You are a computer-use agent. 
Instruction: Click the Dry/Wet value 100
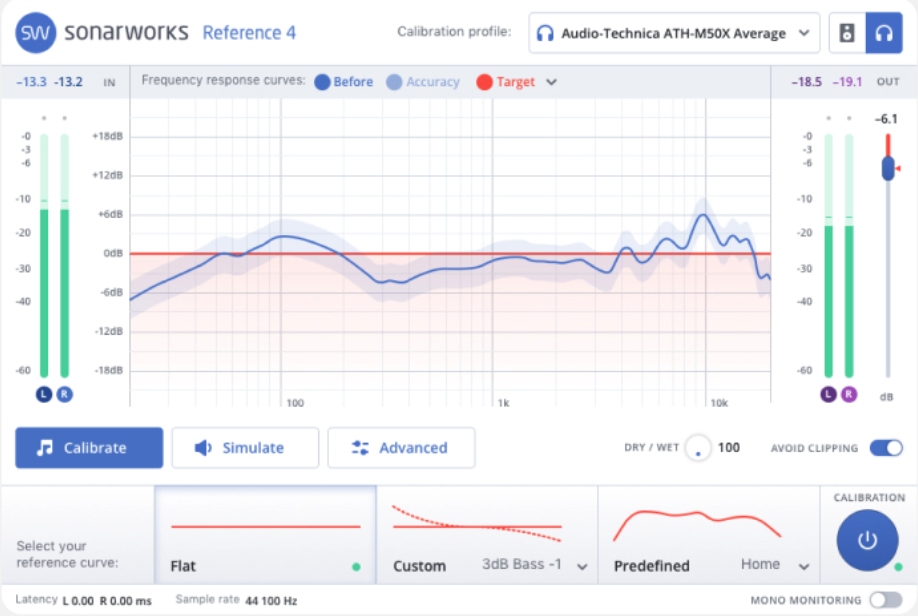[728, 448]
